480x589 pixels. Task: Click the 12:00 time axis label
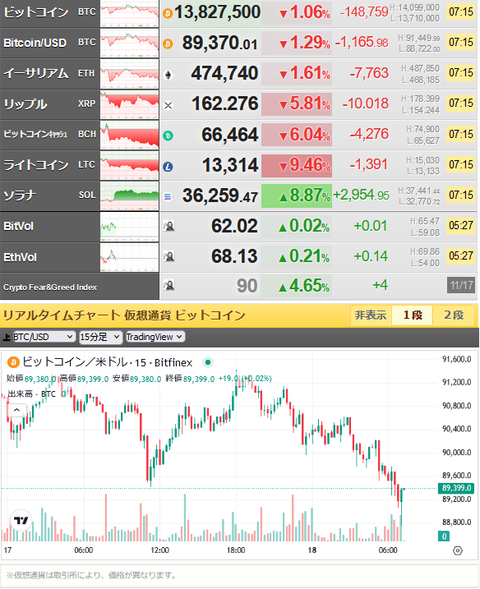click(x=160, y=550)
